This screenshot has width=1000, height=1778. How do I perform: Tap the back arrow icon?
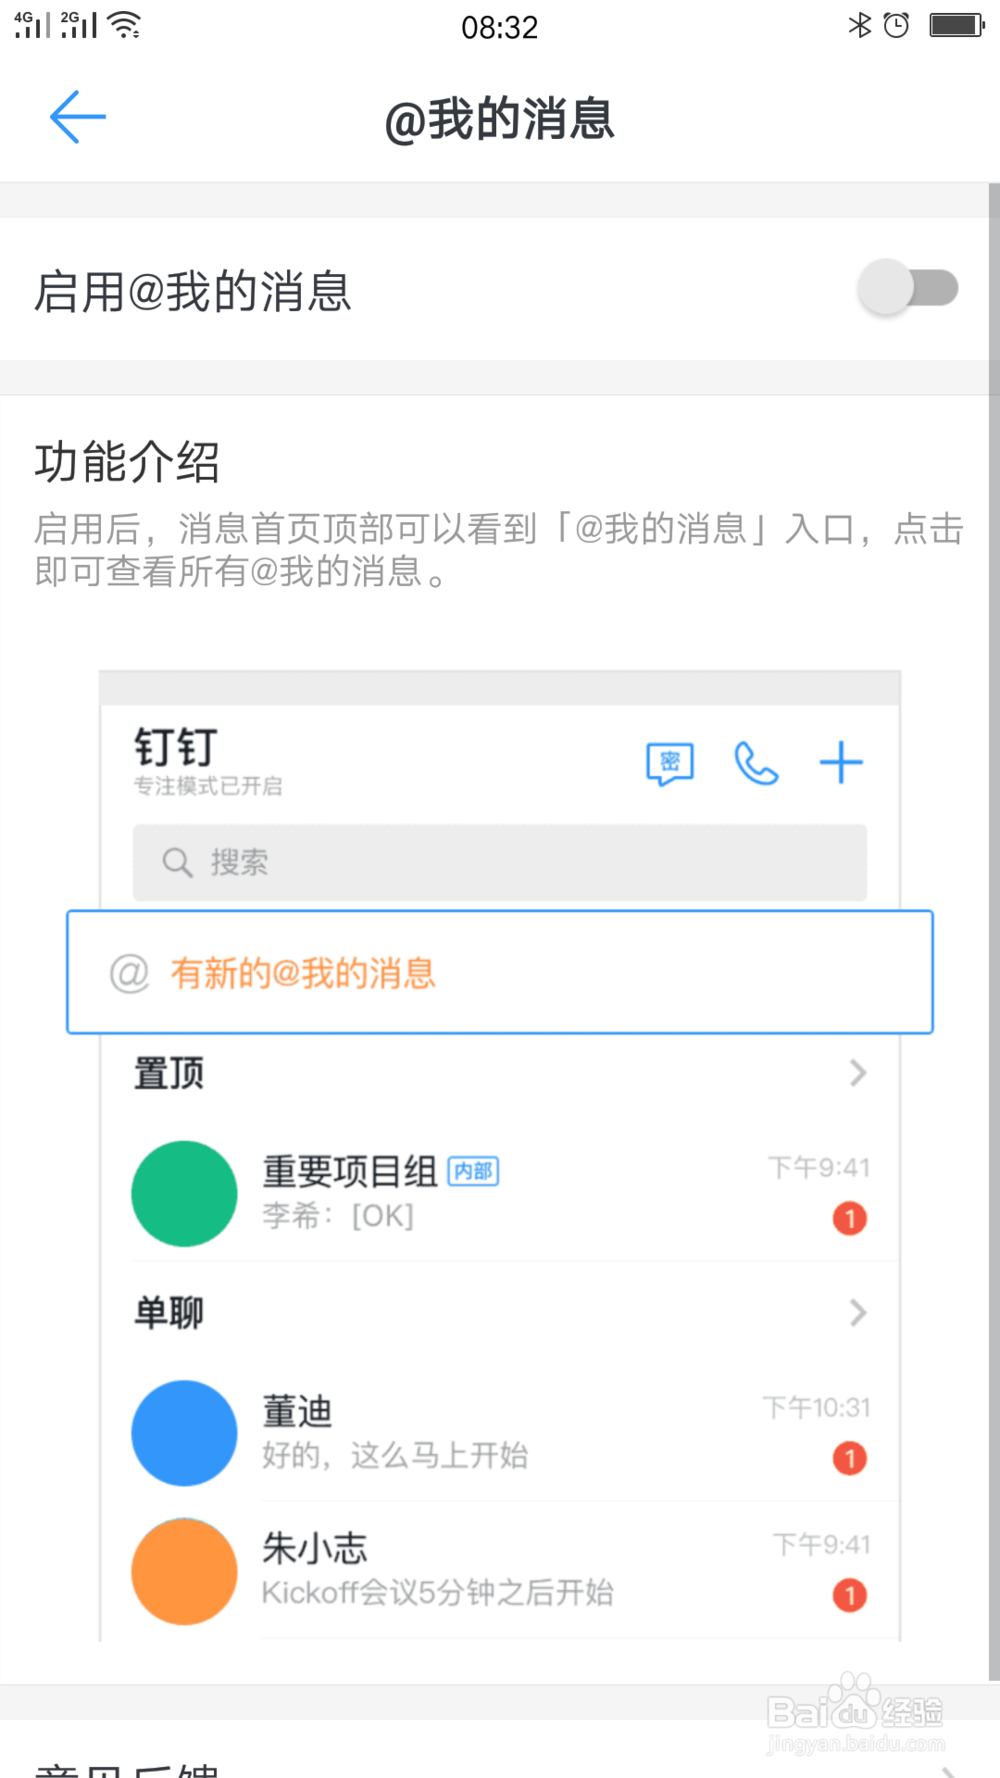coord(78,117)
